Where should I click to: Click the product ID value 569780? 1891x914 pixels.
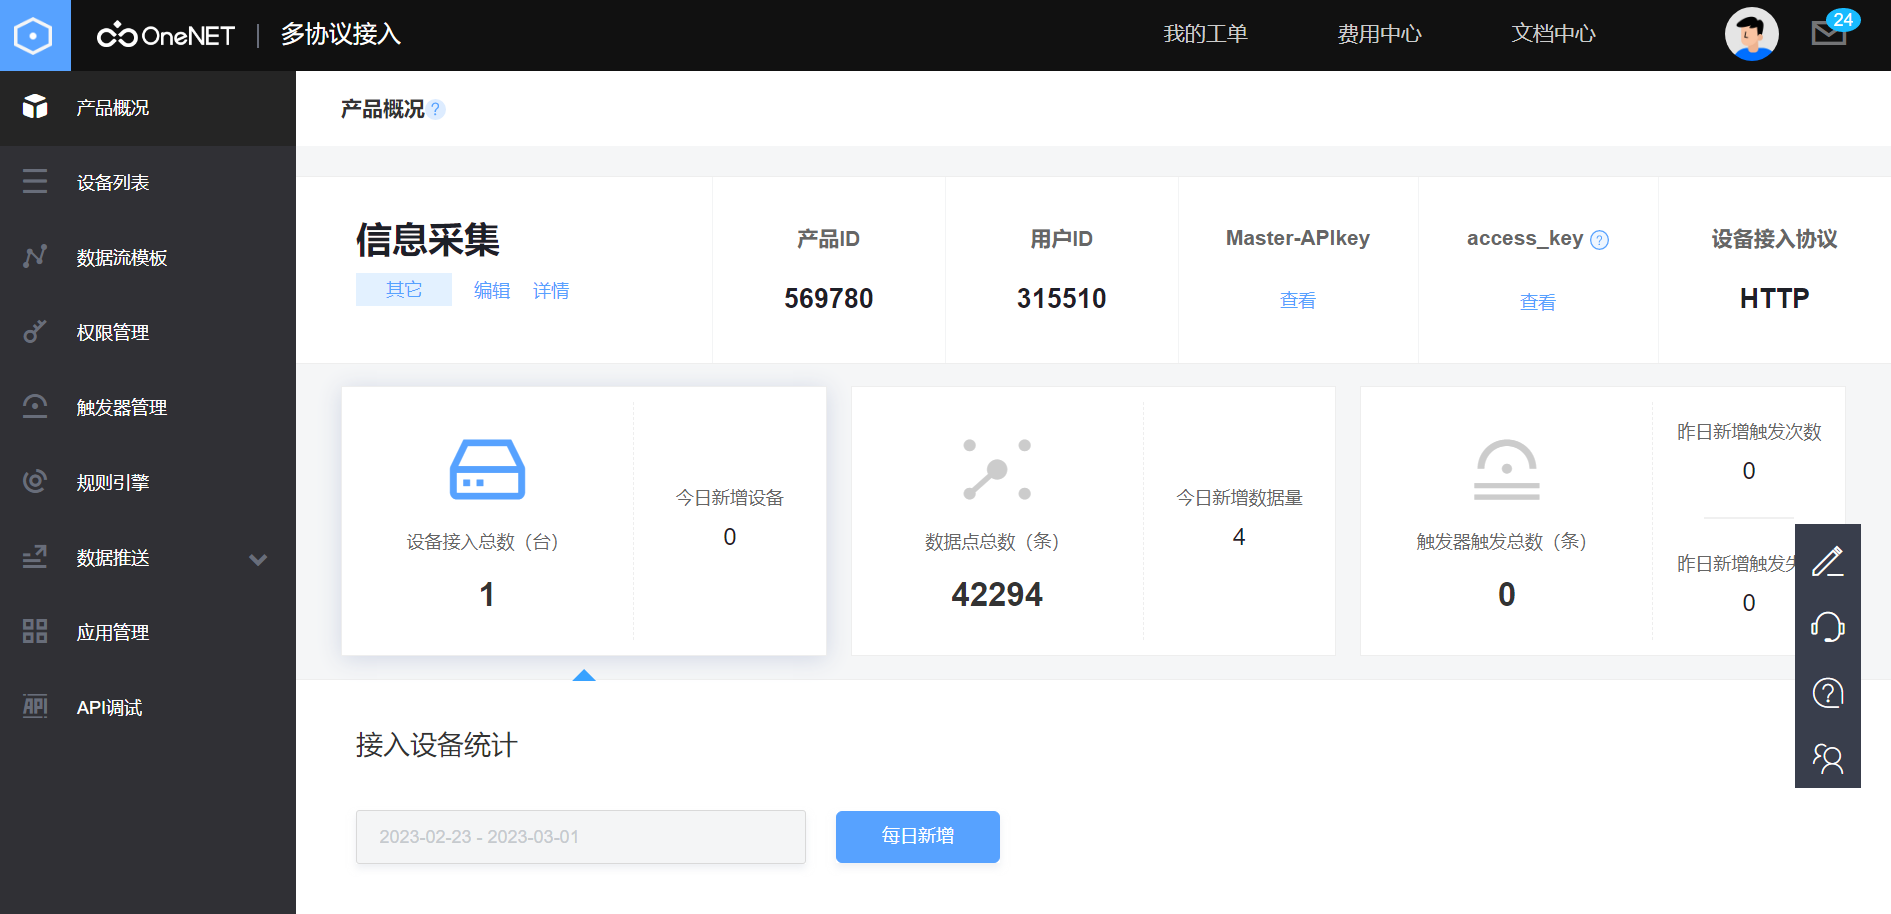(x=829, y=298)
